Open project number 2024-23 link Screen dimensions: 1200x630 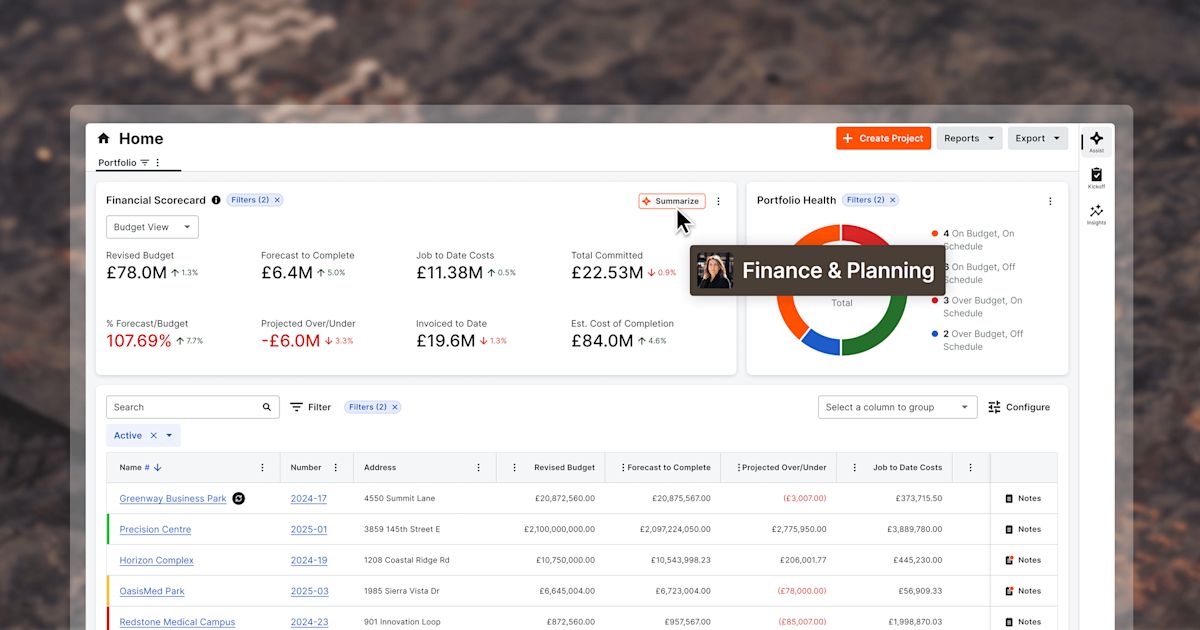[x=309, y=622]
